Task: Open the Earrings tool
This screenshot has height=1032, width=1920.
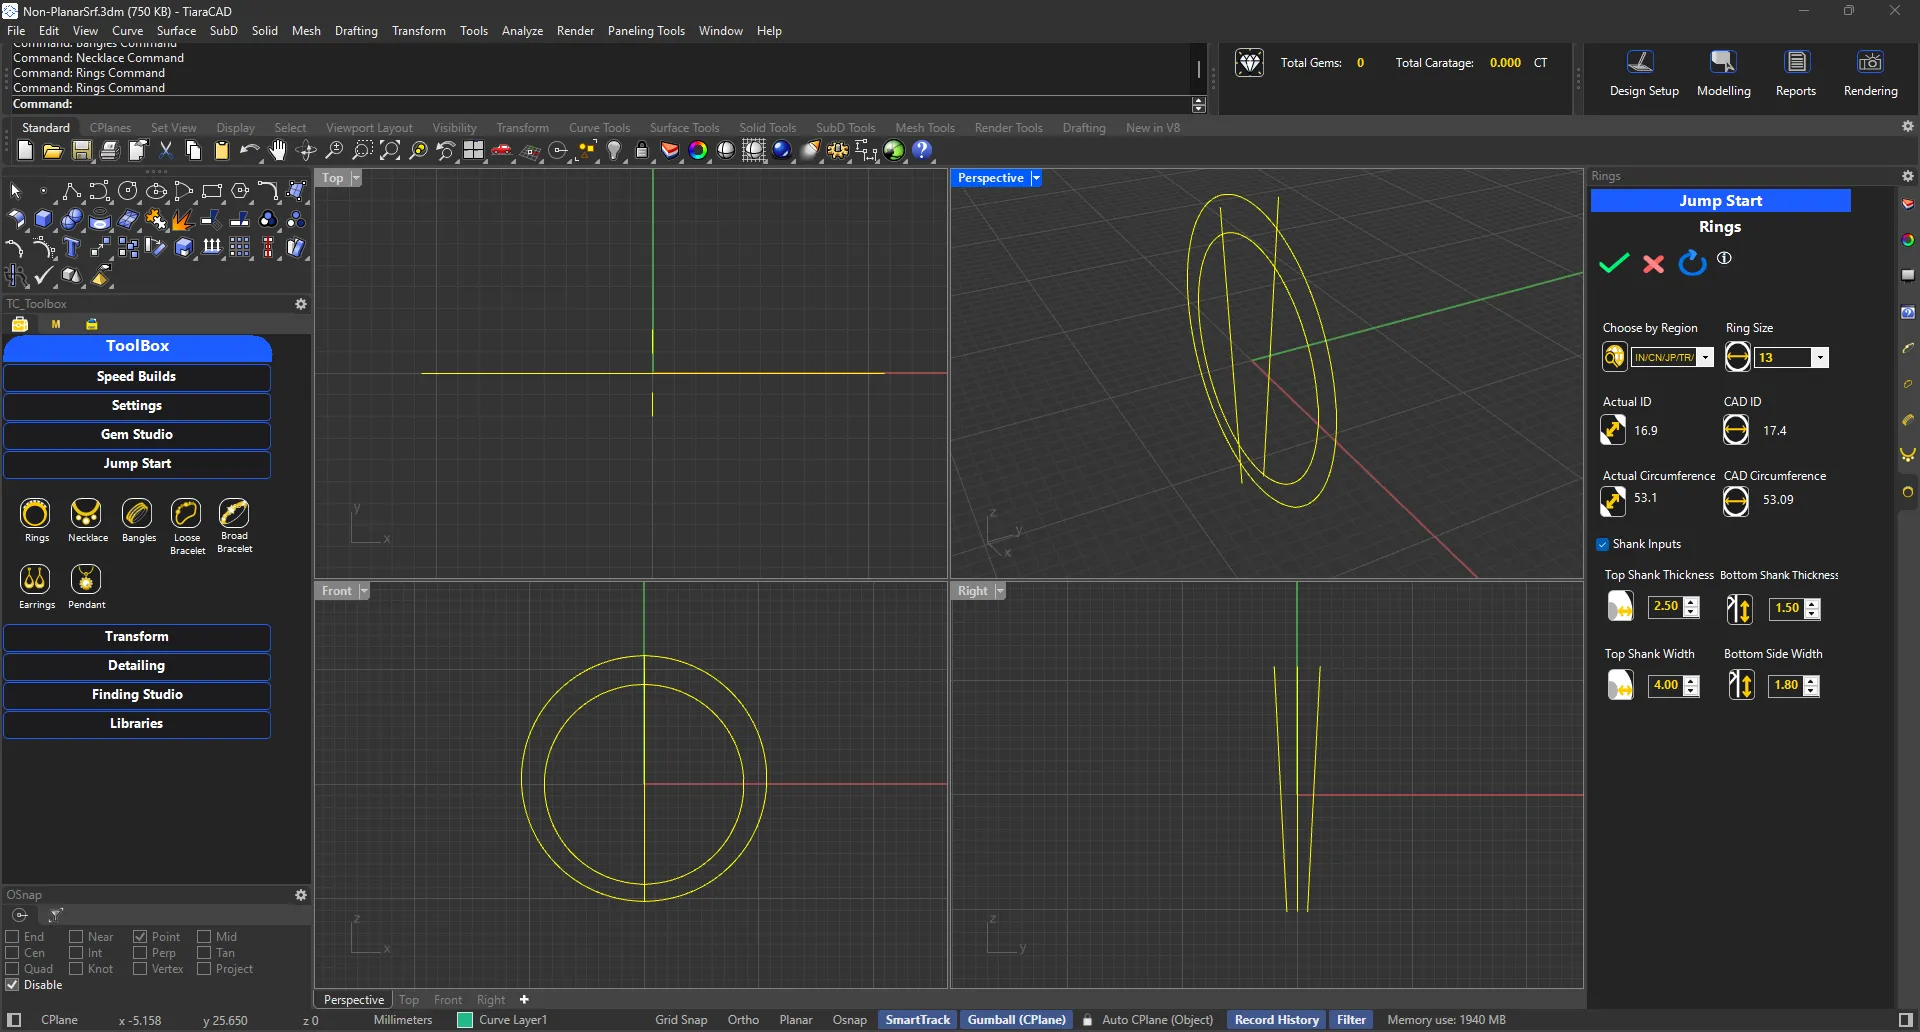Action: coord(35,580)
